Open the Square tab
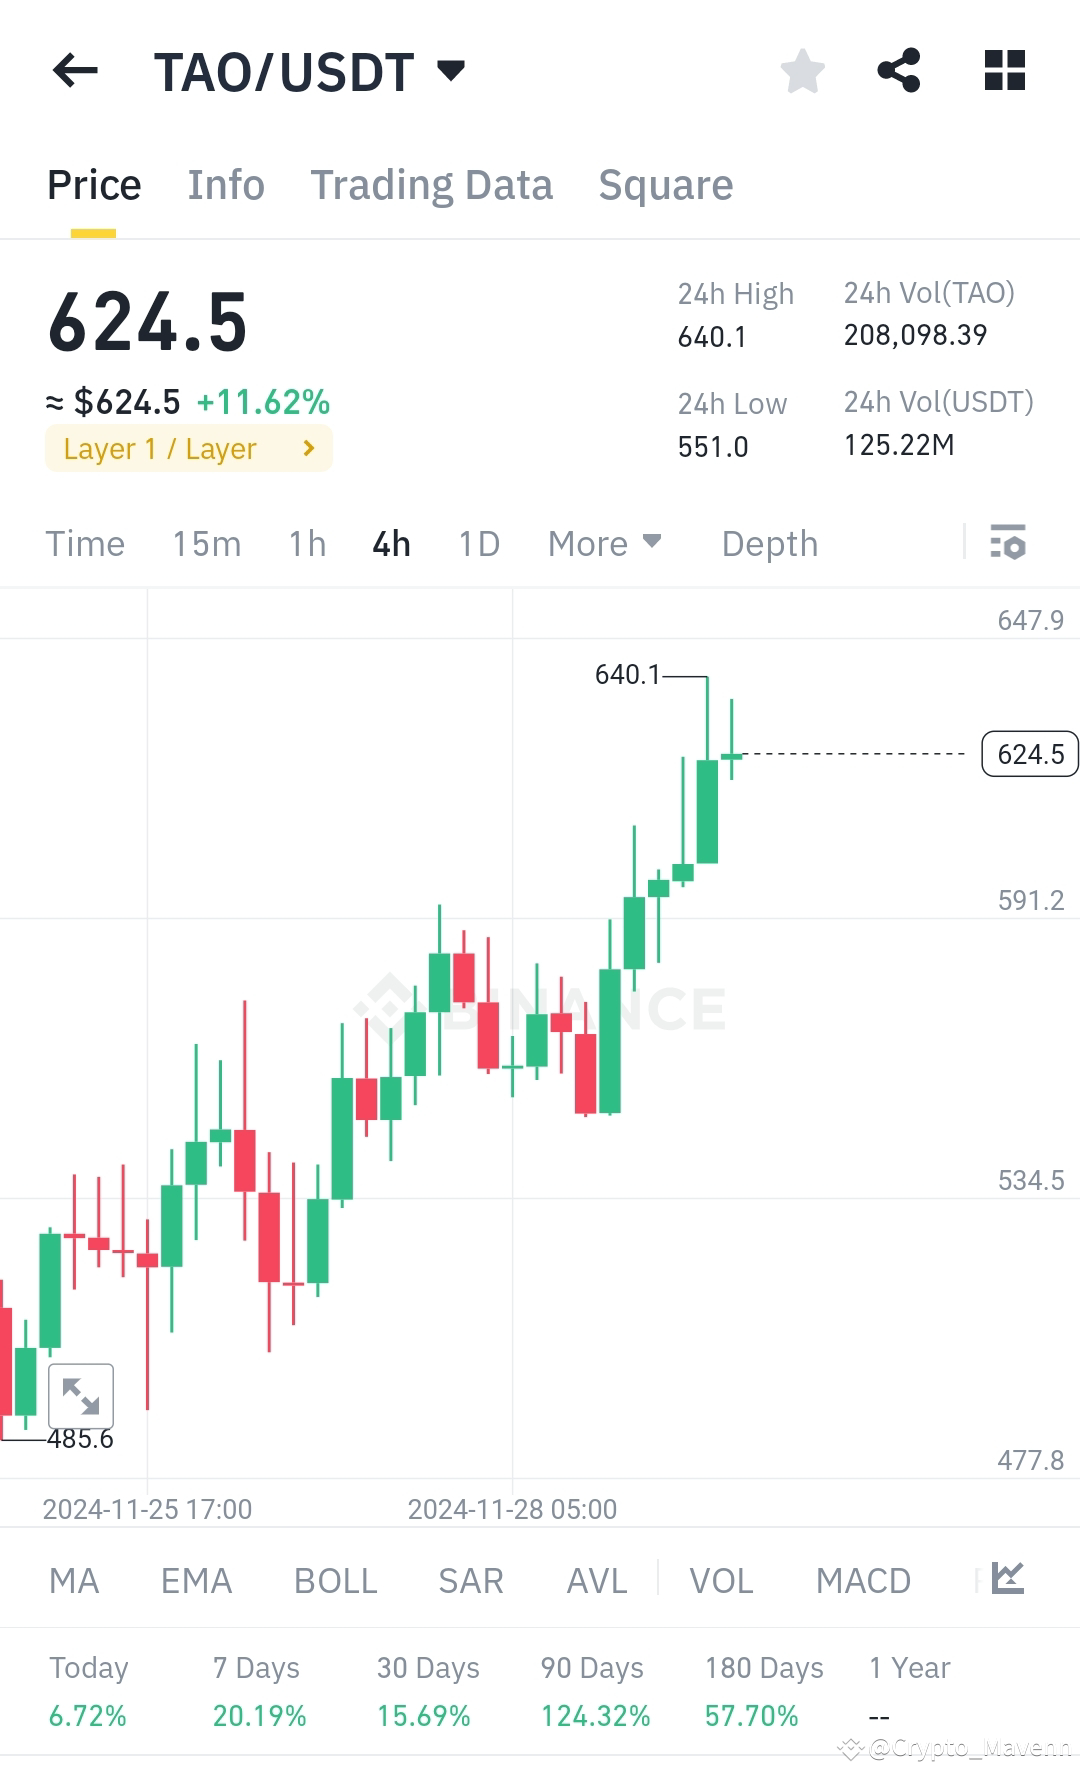This screenshot has height=1770, width=1080. click(665, 184)
